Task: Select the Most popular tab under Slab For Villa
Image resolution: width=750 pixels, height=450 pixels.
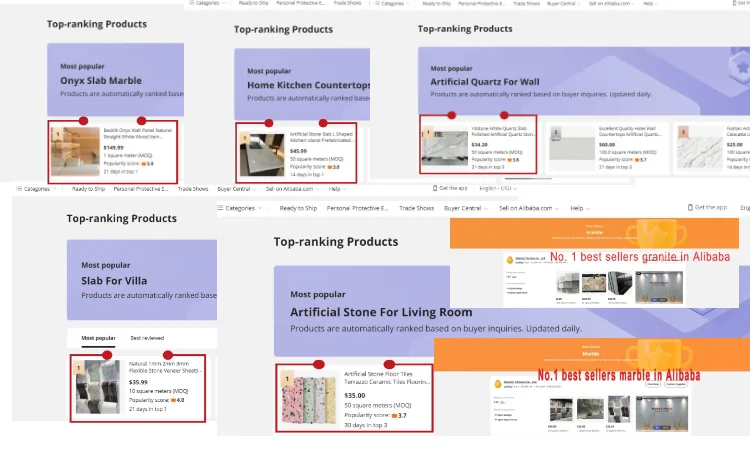Action: (98, 339)
